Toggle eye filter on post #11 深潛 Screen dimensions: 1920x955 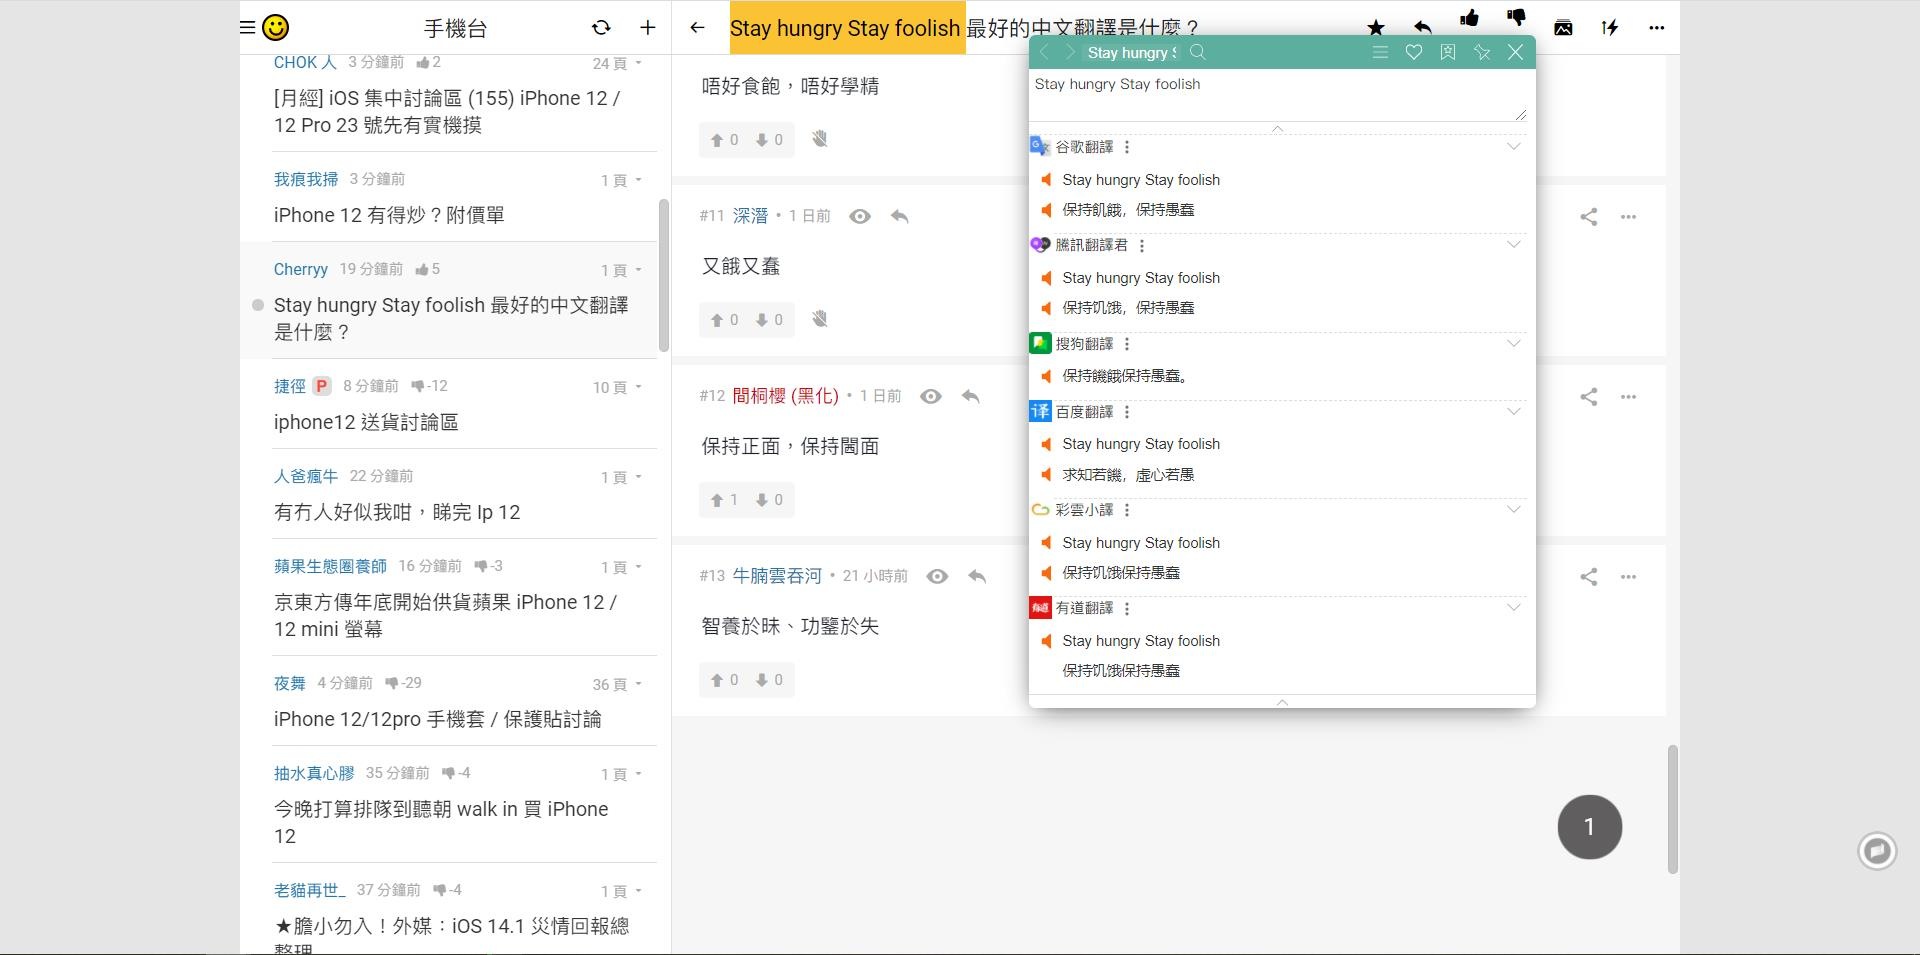[x=860, y=216]
